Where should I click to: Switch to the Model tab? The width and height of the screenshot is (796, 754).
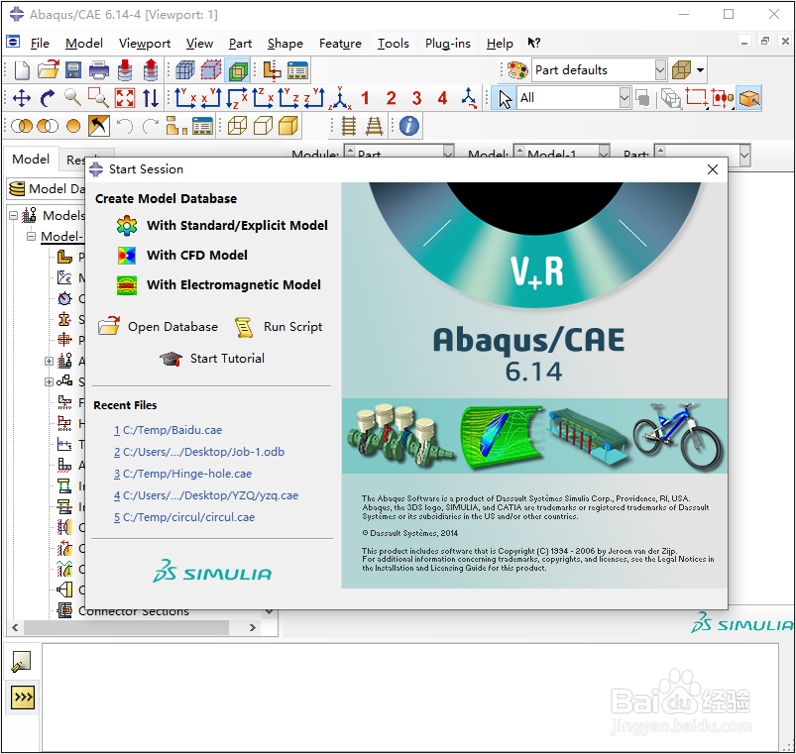(x=31, y=159)
